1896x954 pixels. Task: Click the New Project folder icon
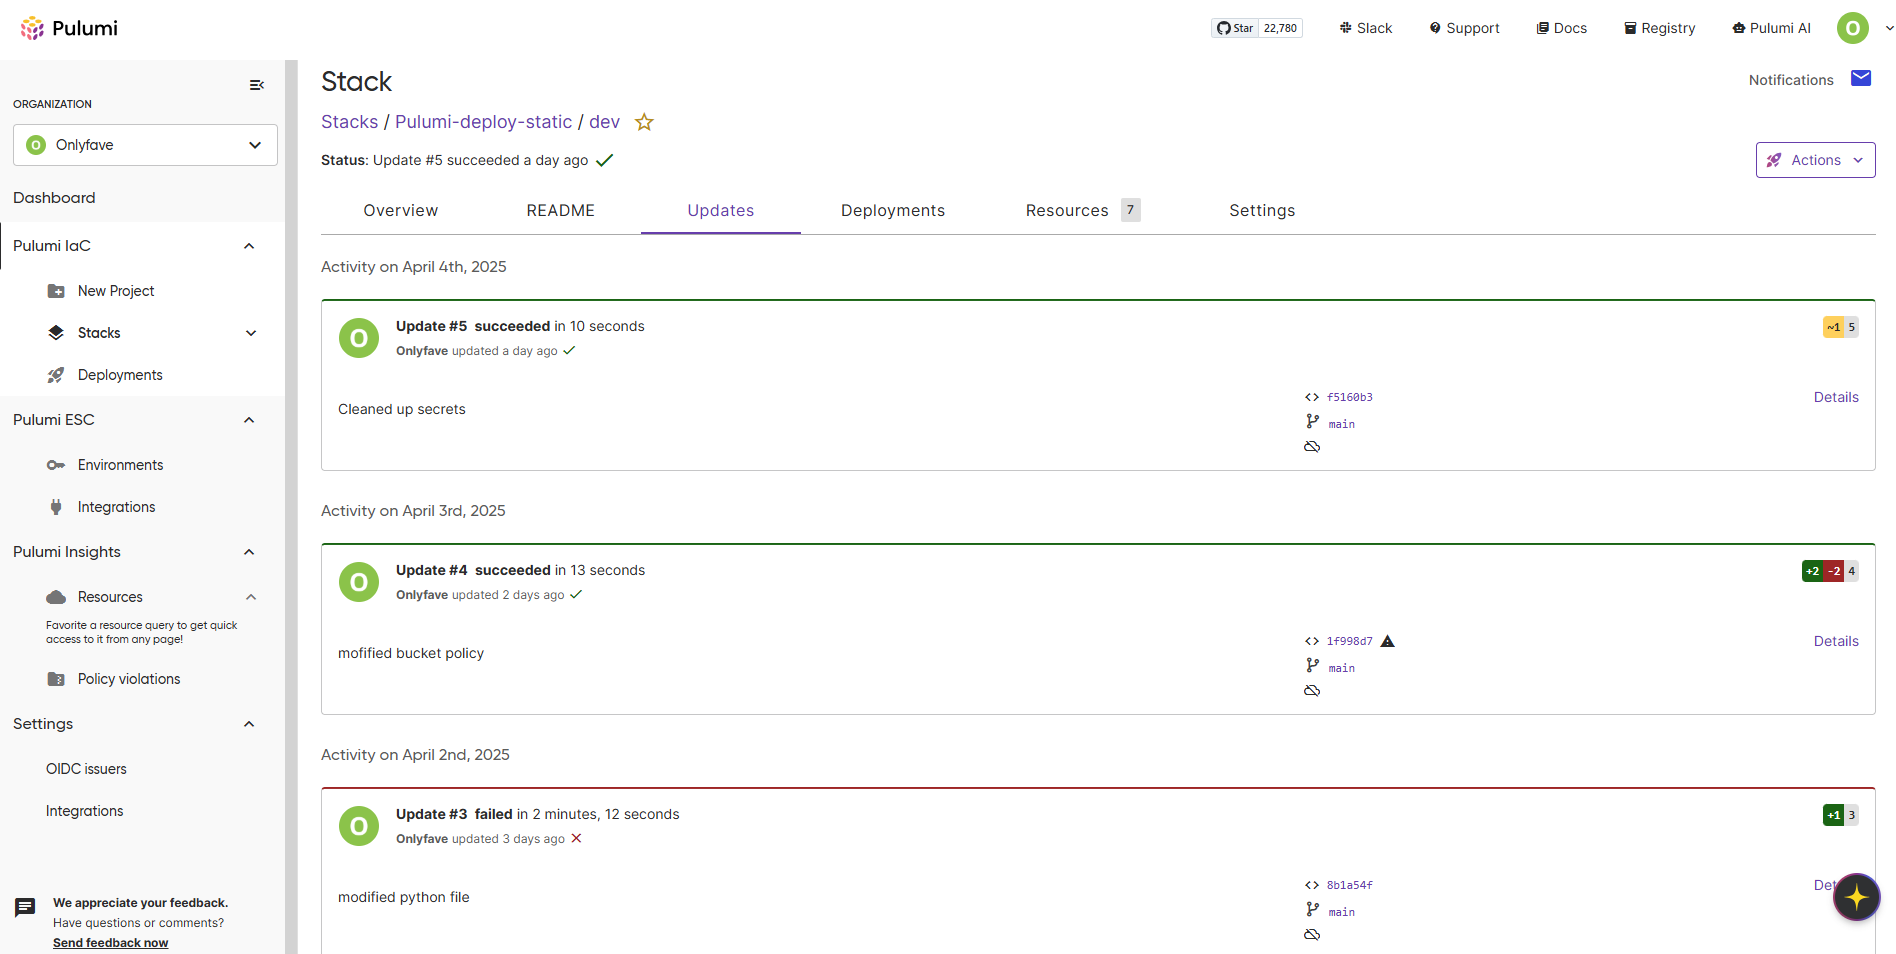(x=56, y=291)
